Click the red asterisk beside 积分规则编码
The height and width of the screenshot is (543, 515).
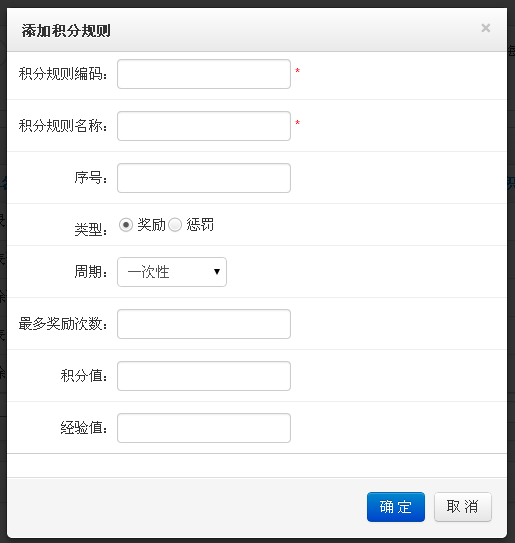pos(298,71)
